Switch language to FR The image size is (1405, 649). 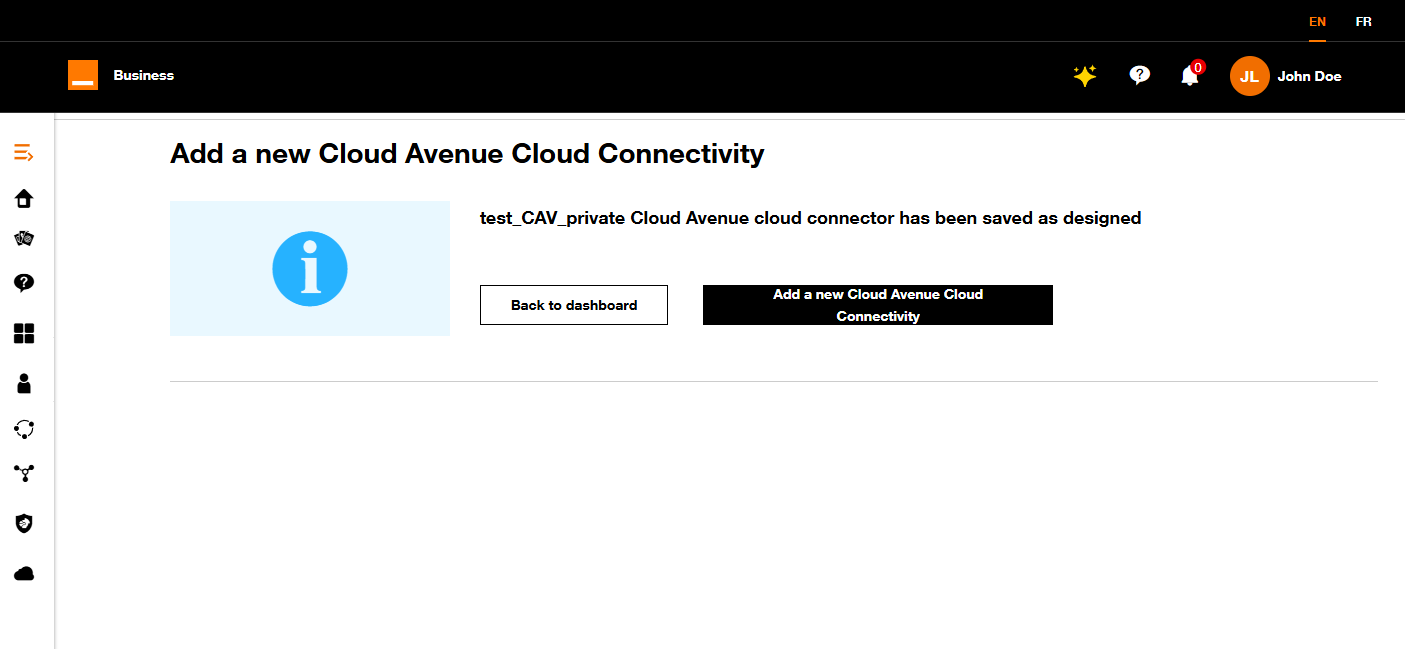coord(1363,21)
